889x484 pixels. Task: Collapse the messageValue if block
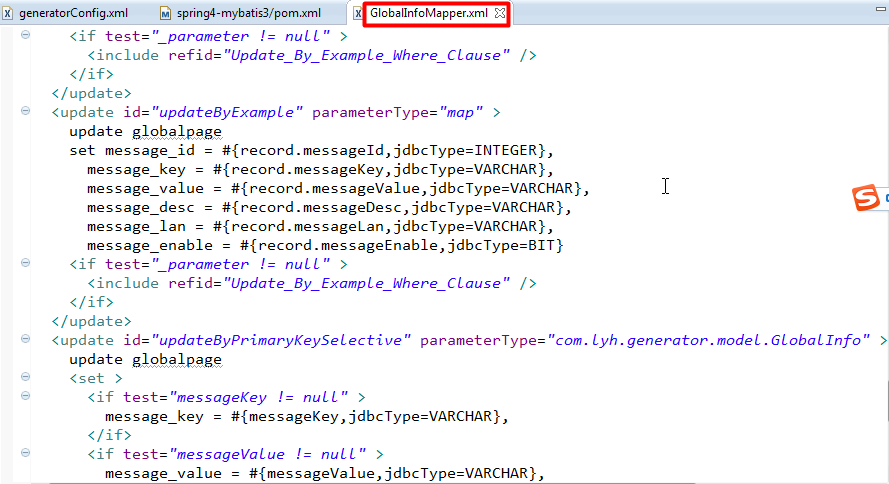[26, 452]
